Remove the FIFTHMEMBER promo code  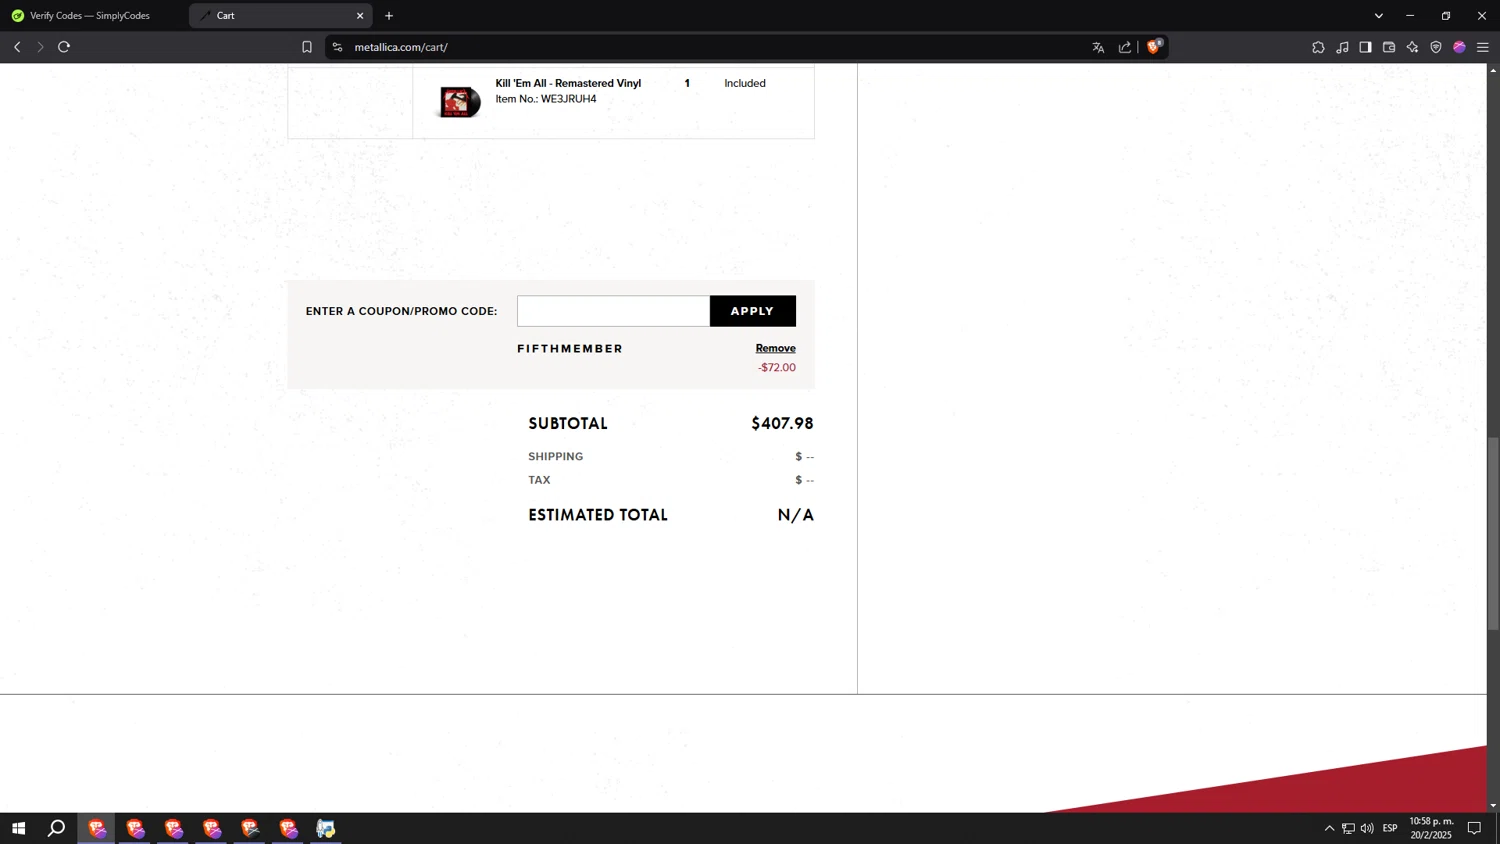coord(775,348)
